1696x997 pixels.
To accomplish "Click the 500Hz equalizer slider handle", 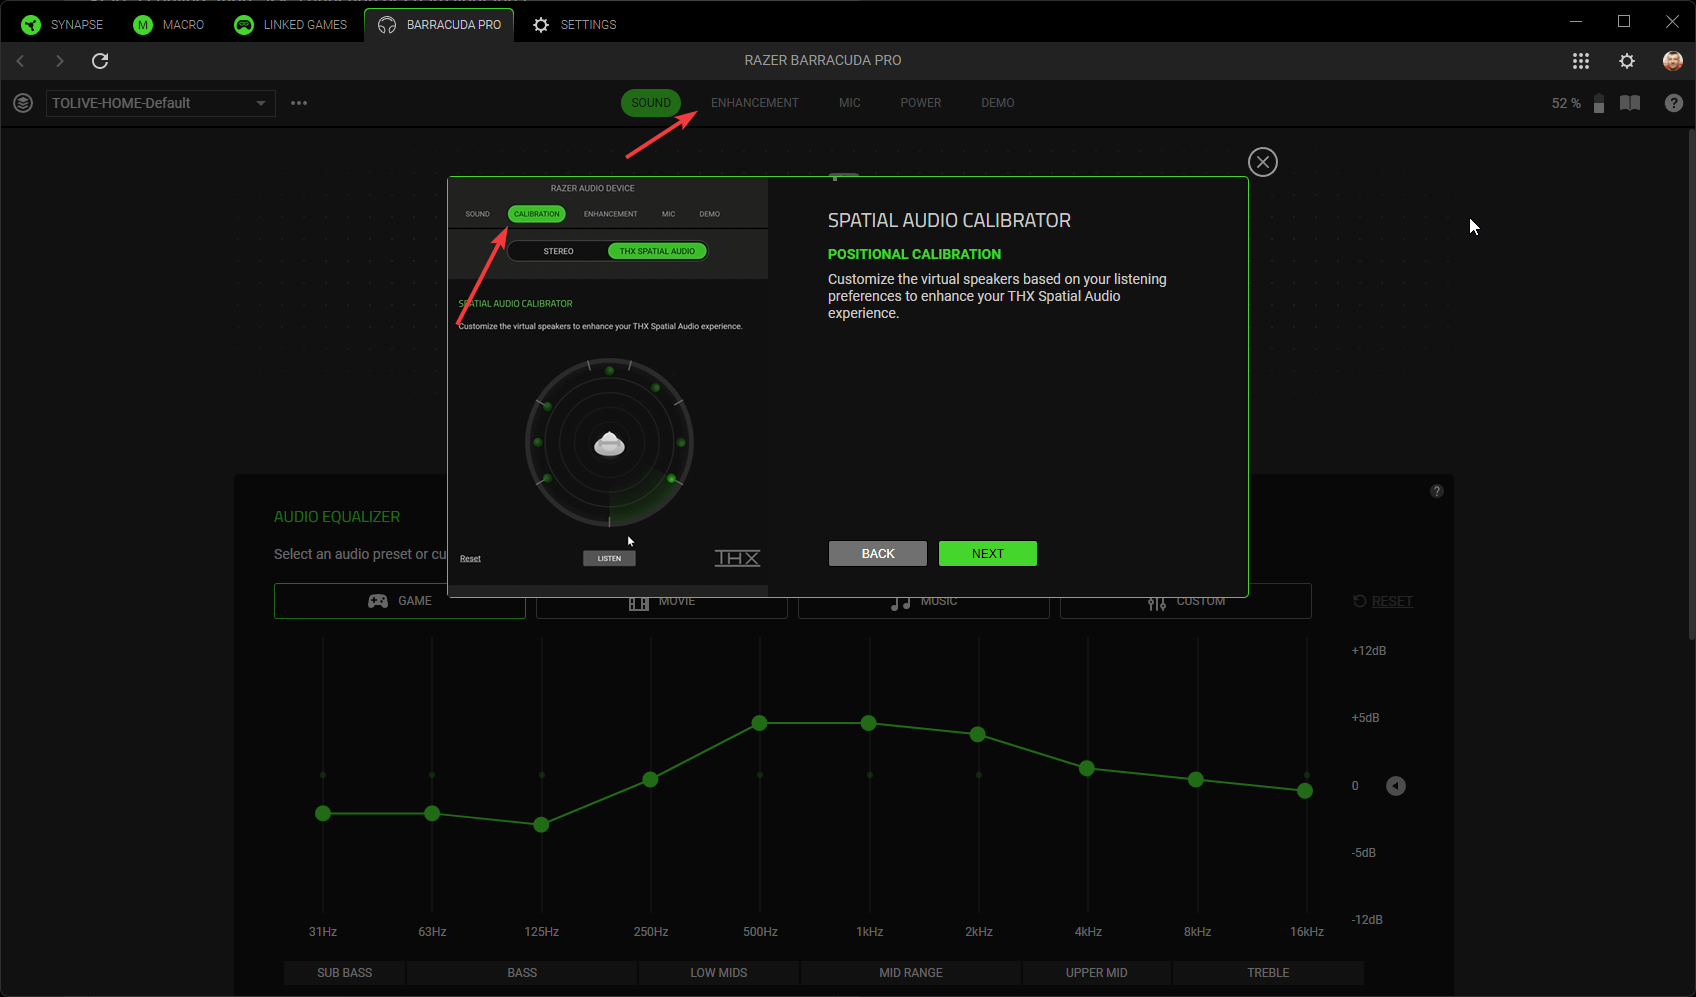I will point(760,723).
